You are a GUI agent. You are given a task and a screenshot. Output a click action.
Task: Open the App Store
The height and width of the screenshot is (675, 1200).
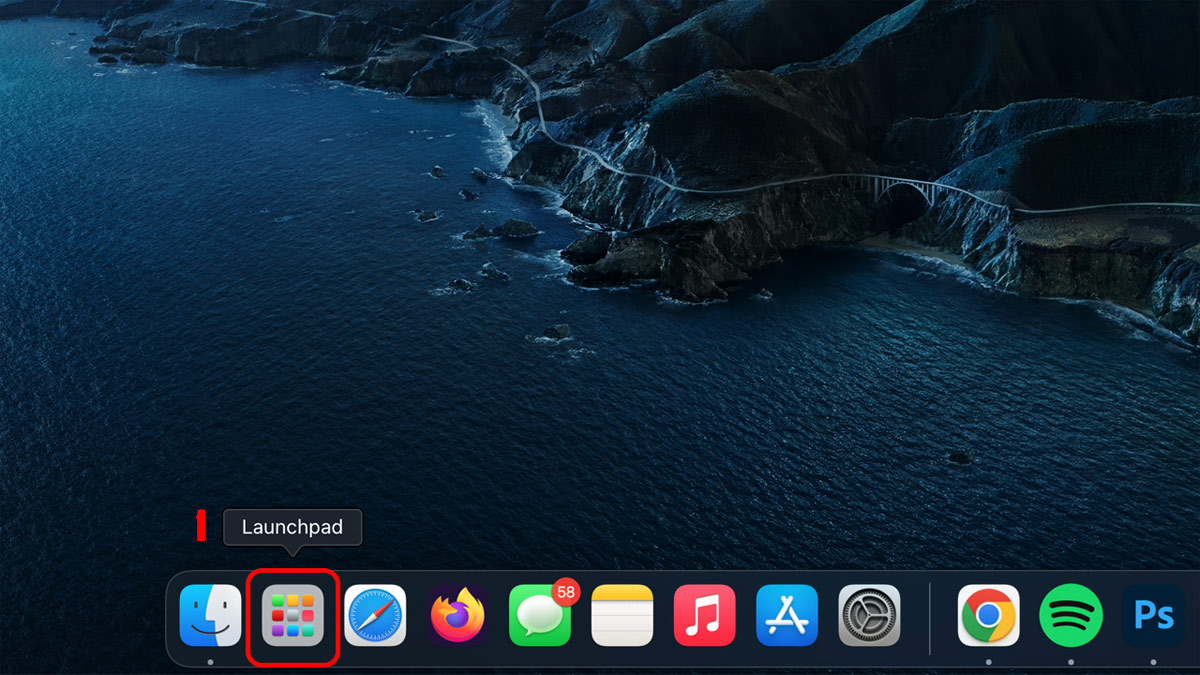pyautogui.click(x=787, y=616)
